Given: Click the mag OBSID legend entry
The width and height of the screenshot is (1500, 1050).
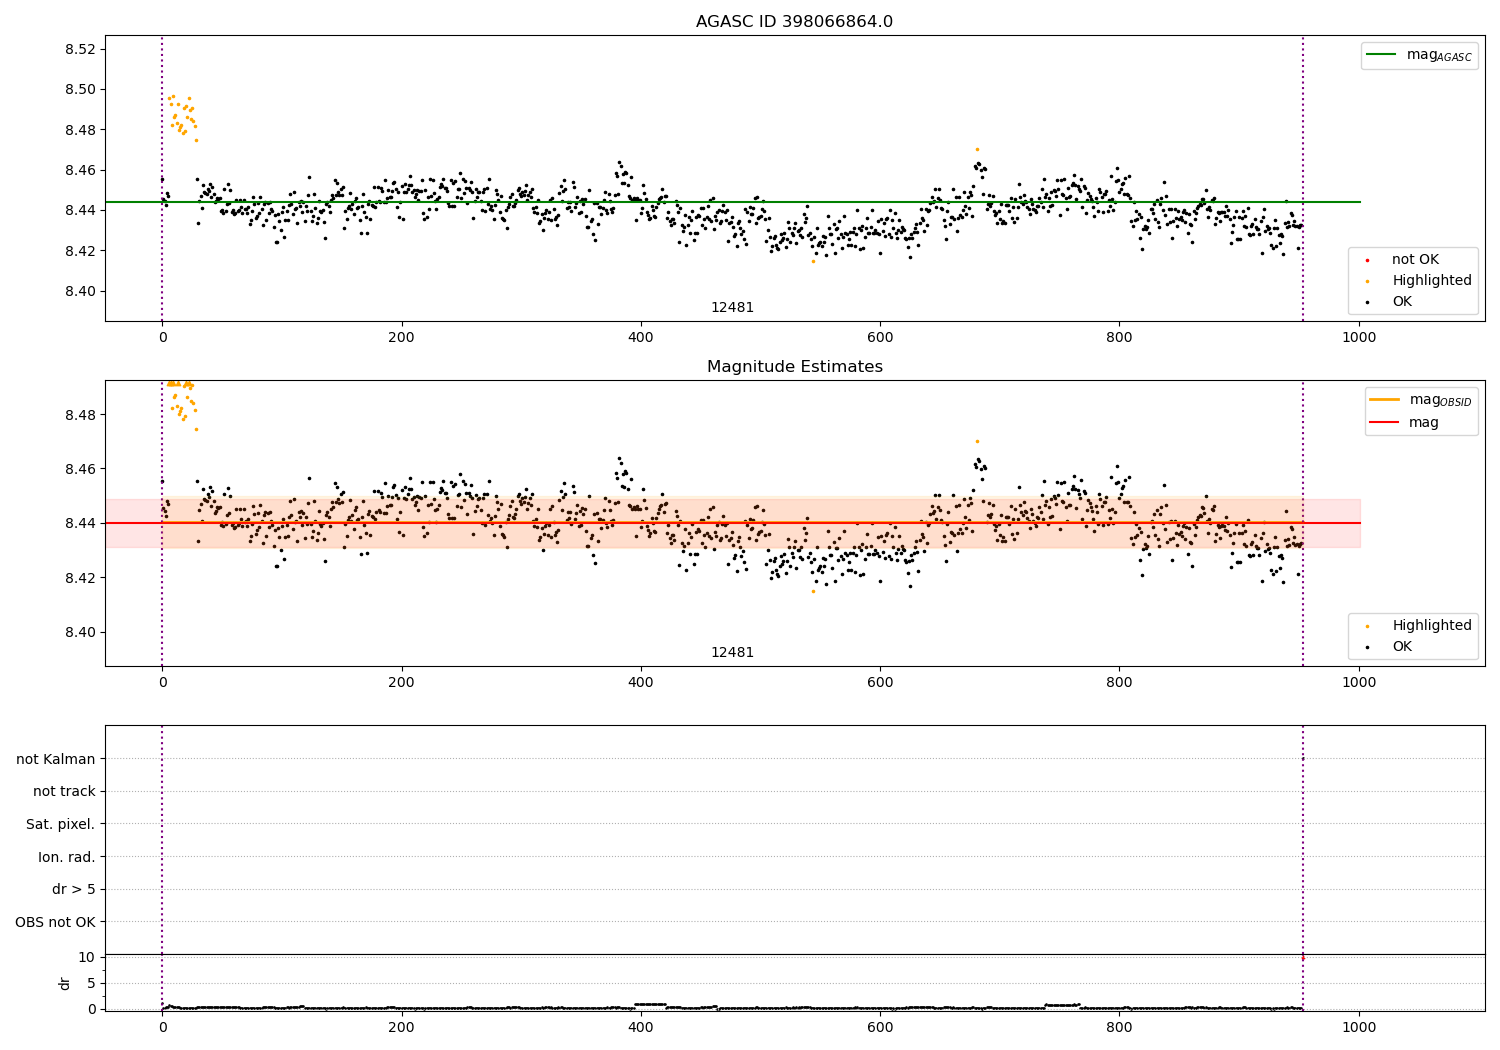Looking at the screenshot, I should point(1421,400).
